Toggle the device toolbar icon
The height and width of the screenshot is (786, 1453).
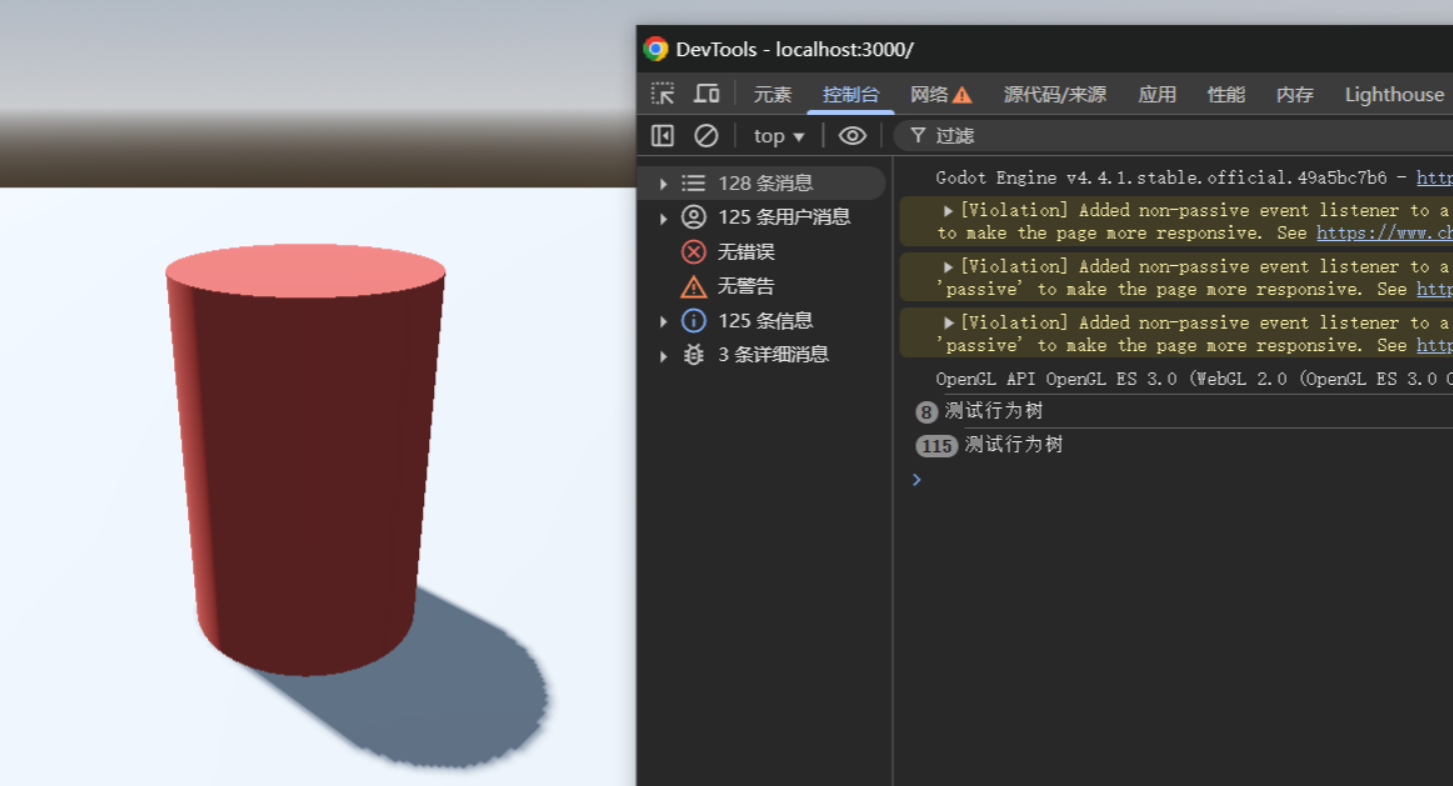(x=707, y=94)
